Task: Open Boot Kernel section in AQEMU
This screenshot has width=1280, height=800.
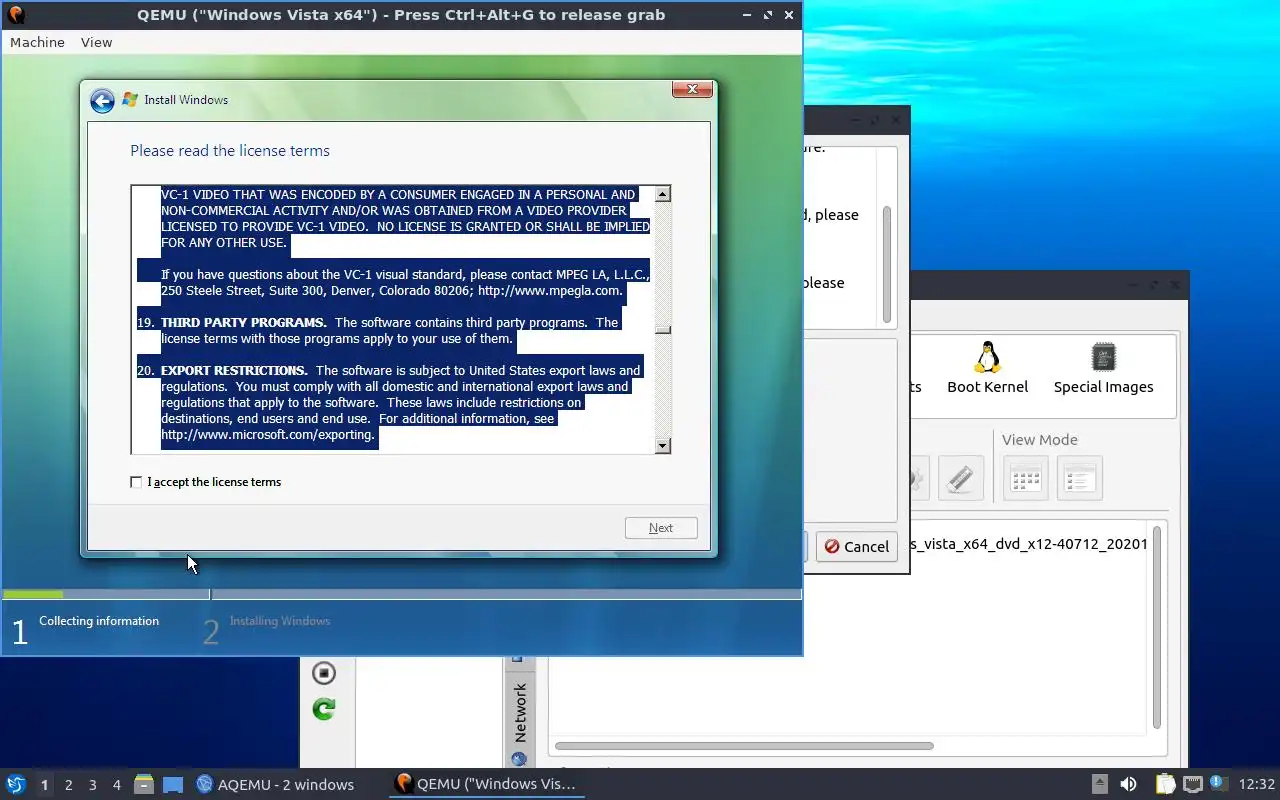Action: [x=987, y=368]
